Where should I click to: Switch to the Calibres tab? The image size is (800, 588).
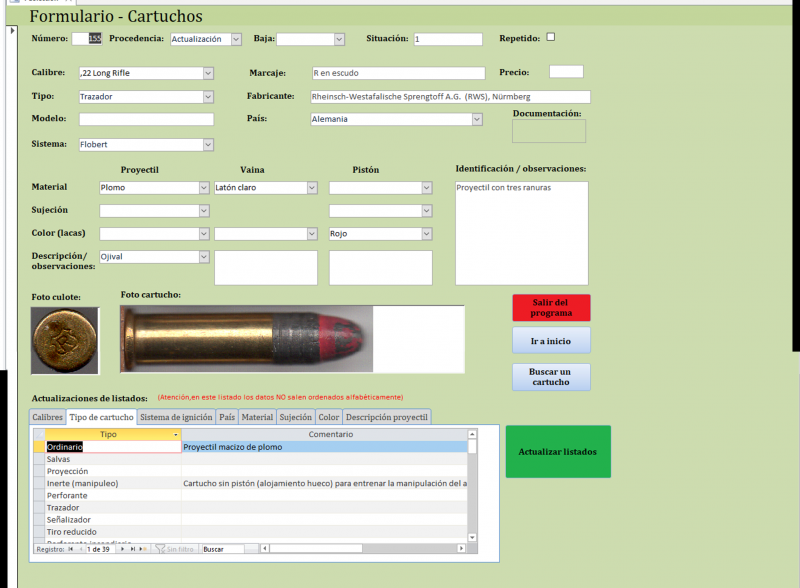pos(47,417)
